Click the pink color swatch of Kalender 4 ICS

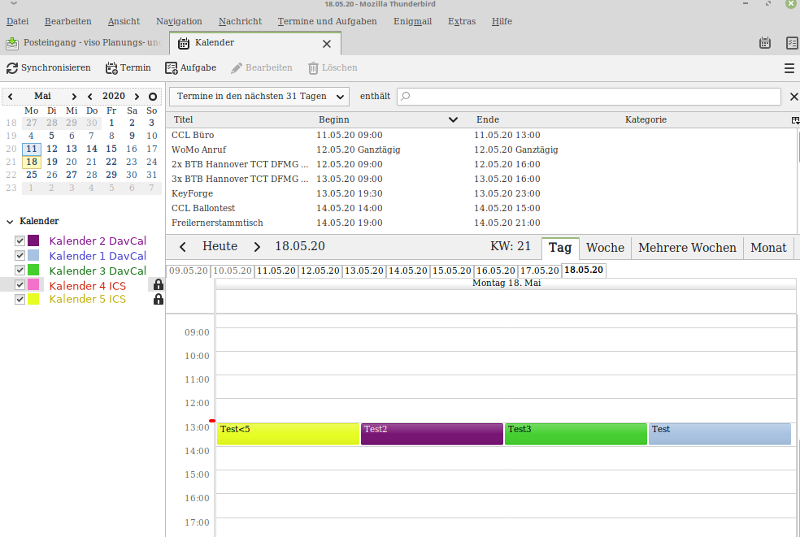34,285
